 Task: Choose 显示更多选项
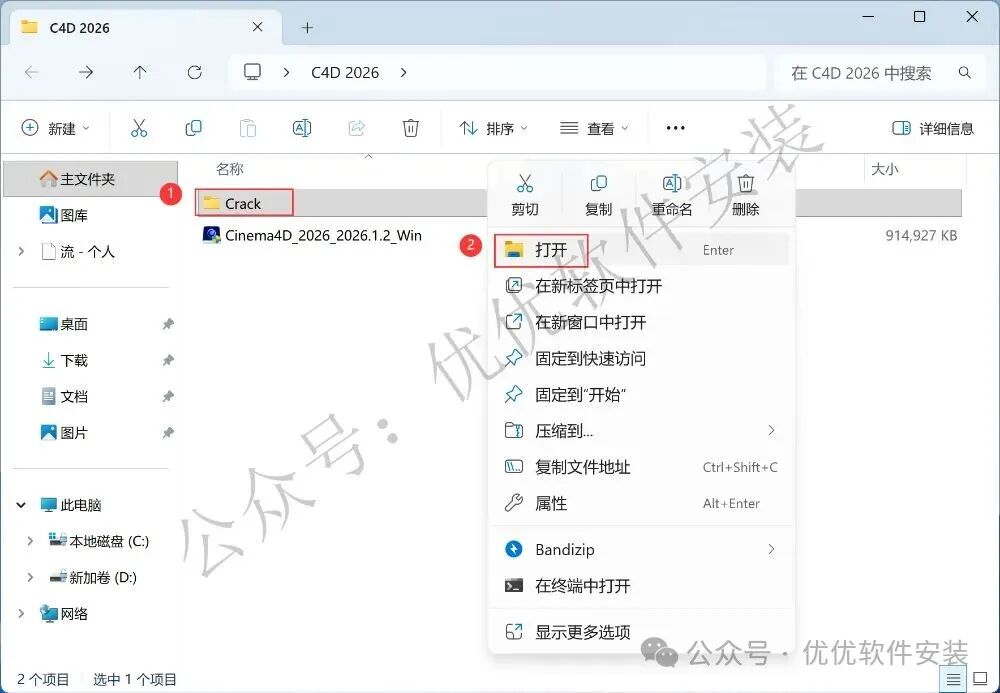642,632
